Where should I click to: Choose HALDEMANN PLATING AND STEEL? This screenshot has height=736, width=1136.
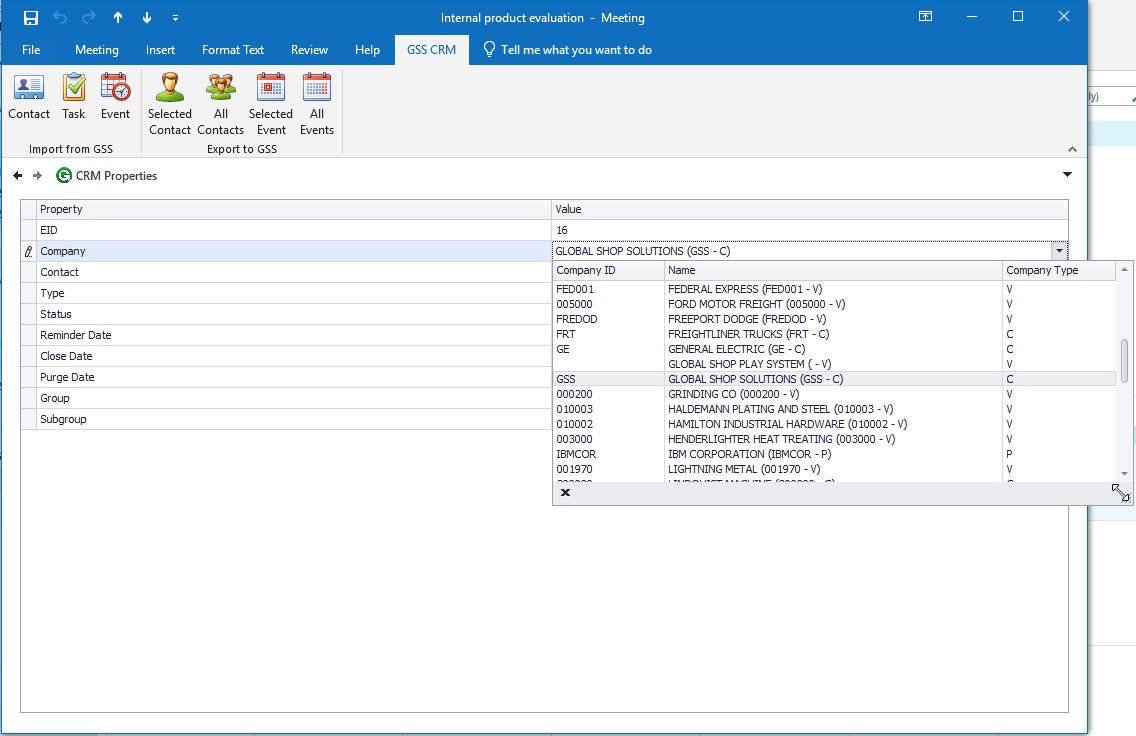pyautogui.click(x=834, y=409)
